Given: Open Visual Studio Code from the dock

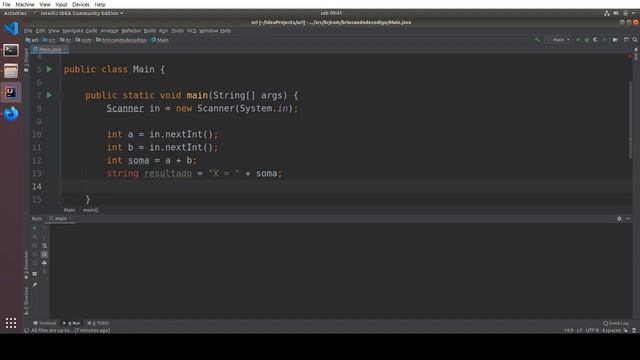Looking at the screenshot, I should (11, 29).
